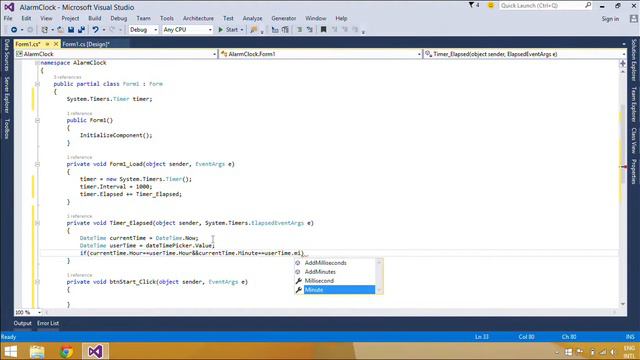Undo the last edit via toolbar icon
Image resolution: width=640 pixels, height=360 pixels.
(96, 30)
